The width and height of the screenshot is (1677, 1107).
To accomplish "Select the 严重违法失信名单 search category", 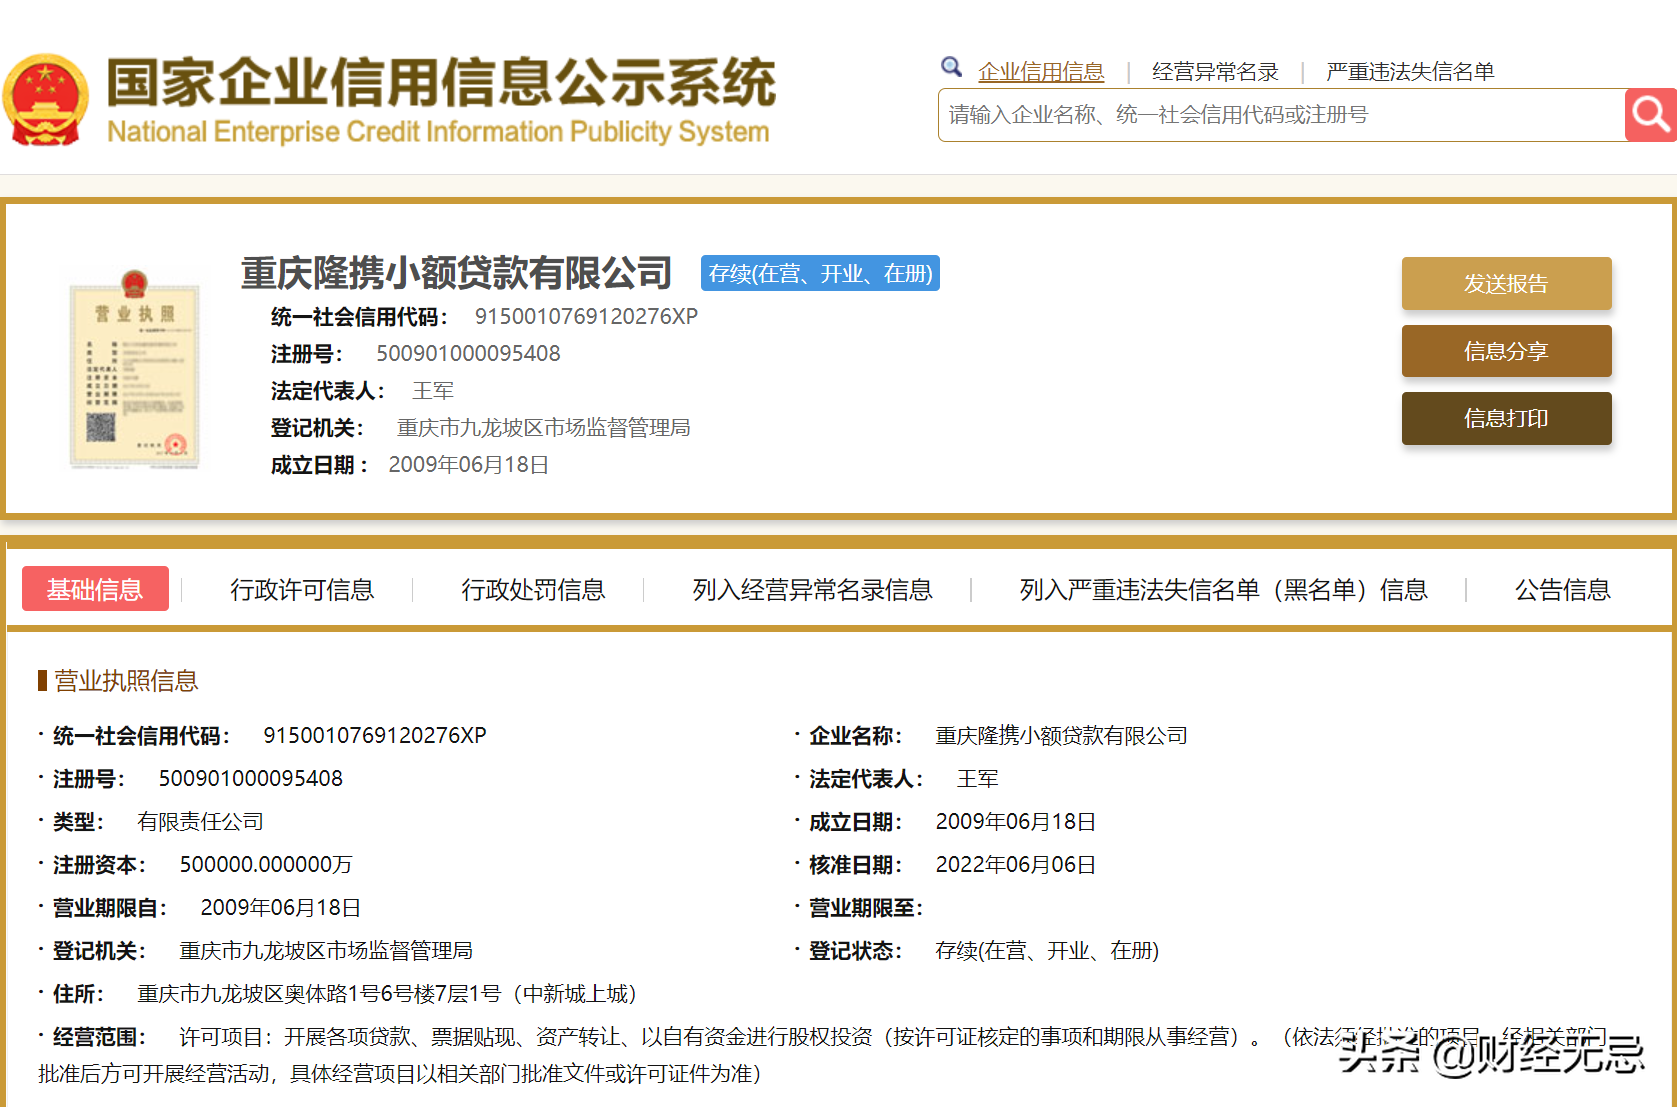I will pos(1410,72).
